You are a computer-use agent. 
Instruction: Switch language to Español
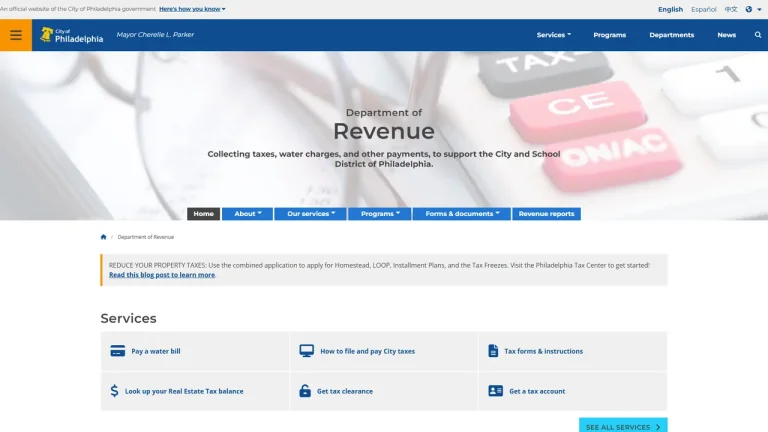(703, 9)
